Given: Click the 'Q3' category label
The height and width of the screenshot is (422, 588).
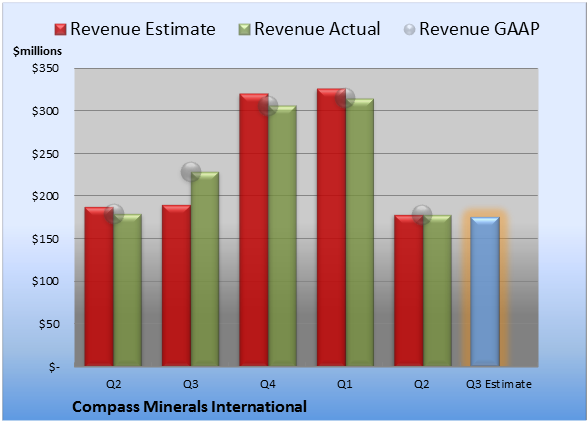Looking at the screenshot, I should click(x=190, y=384).
